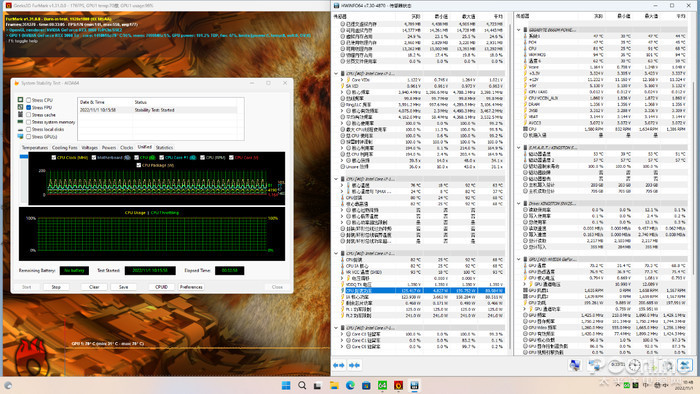
Task: Launch Microsoft Edge from the taskbar
Action: pyautogui.click(x=350, y=385)
